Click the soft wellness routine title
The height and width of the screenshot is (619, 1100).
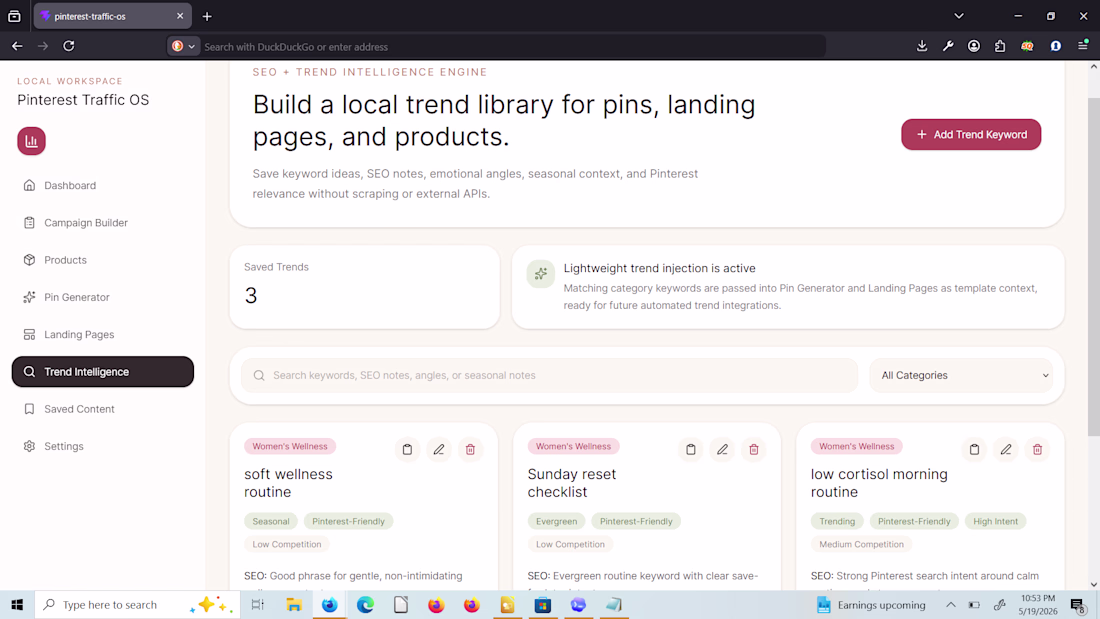288,483
